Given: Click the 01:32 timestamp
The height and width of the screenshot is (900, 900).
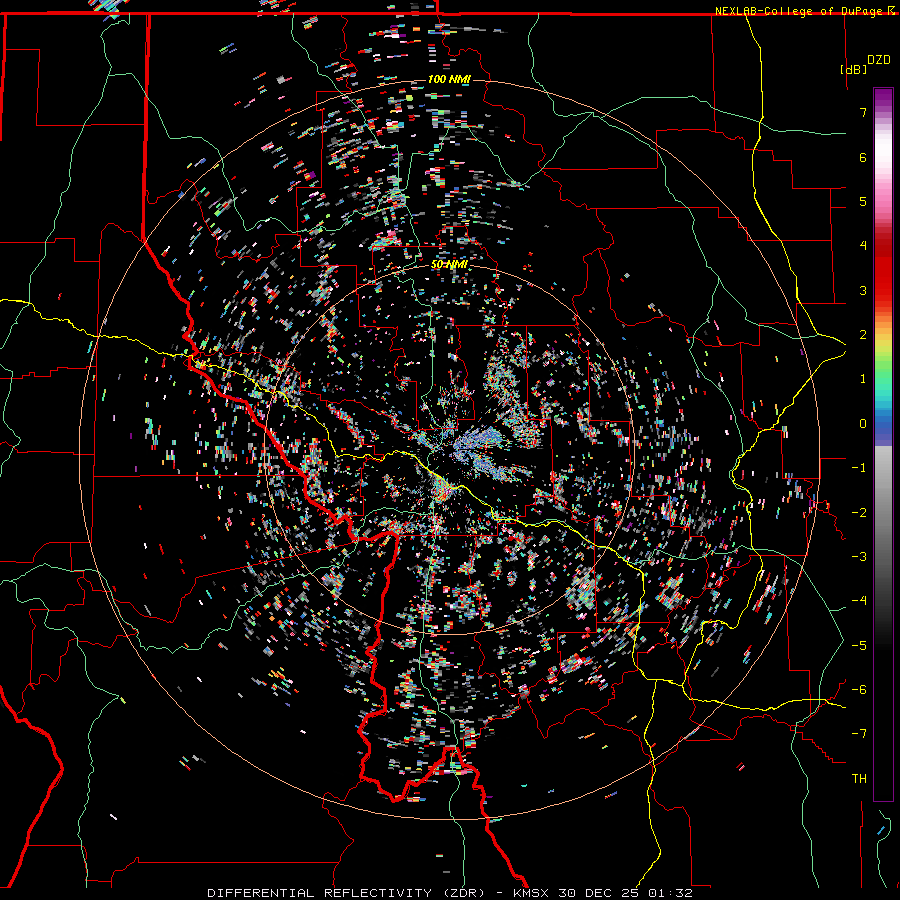Looking at the screenshot, I should click(x=670, y=893).
